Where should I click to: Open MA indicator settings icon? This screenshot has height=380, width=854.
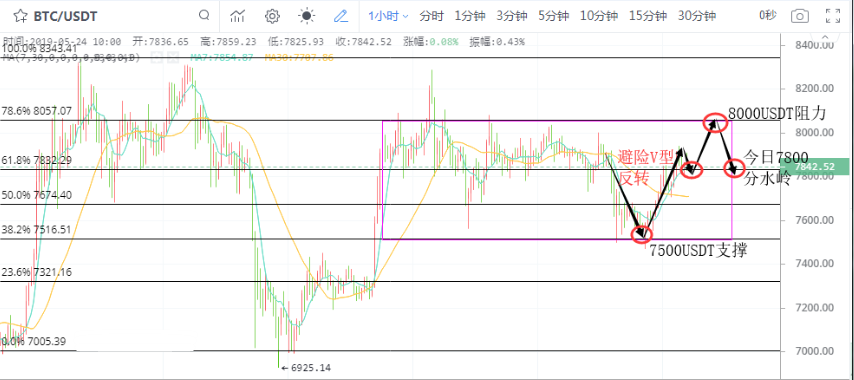point(158,57)
